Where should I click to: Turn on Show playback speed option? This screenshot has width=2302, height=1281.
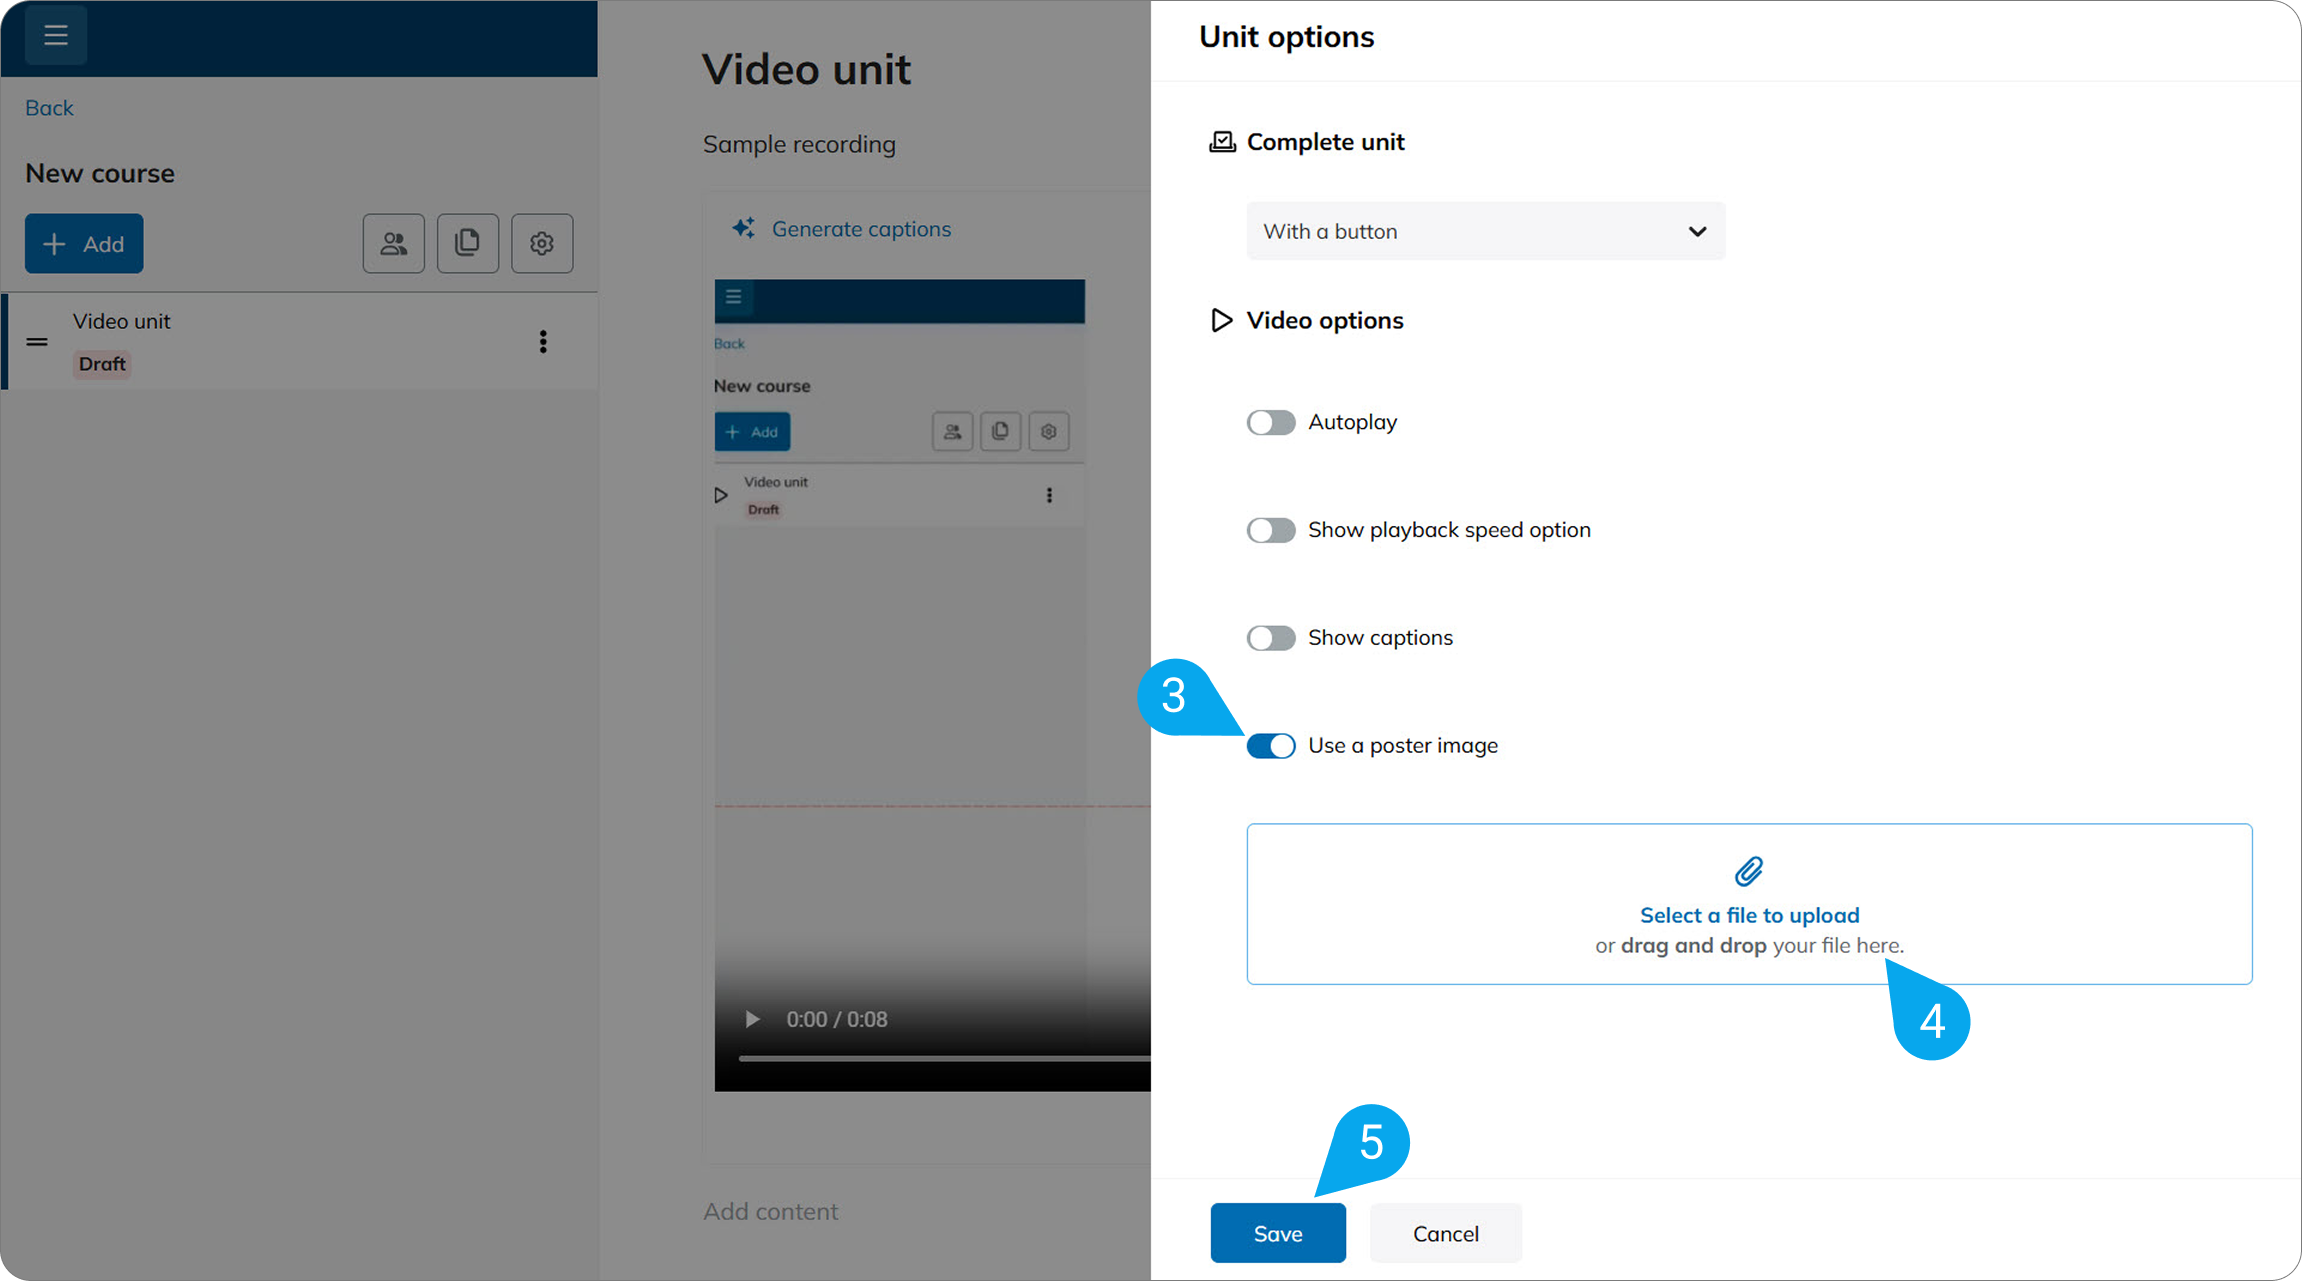[x=1270, y=530]
